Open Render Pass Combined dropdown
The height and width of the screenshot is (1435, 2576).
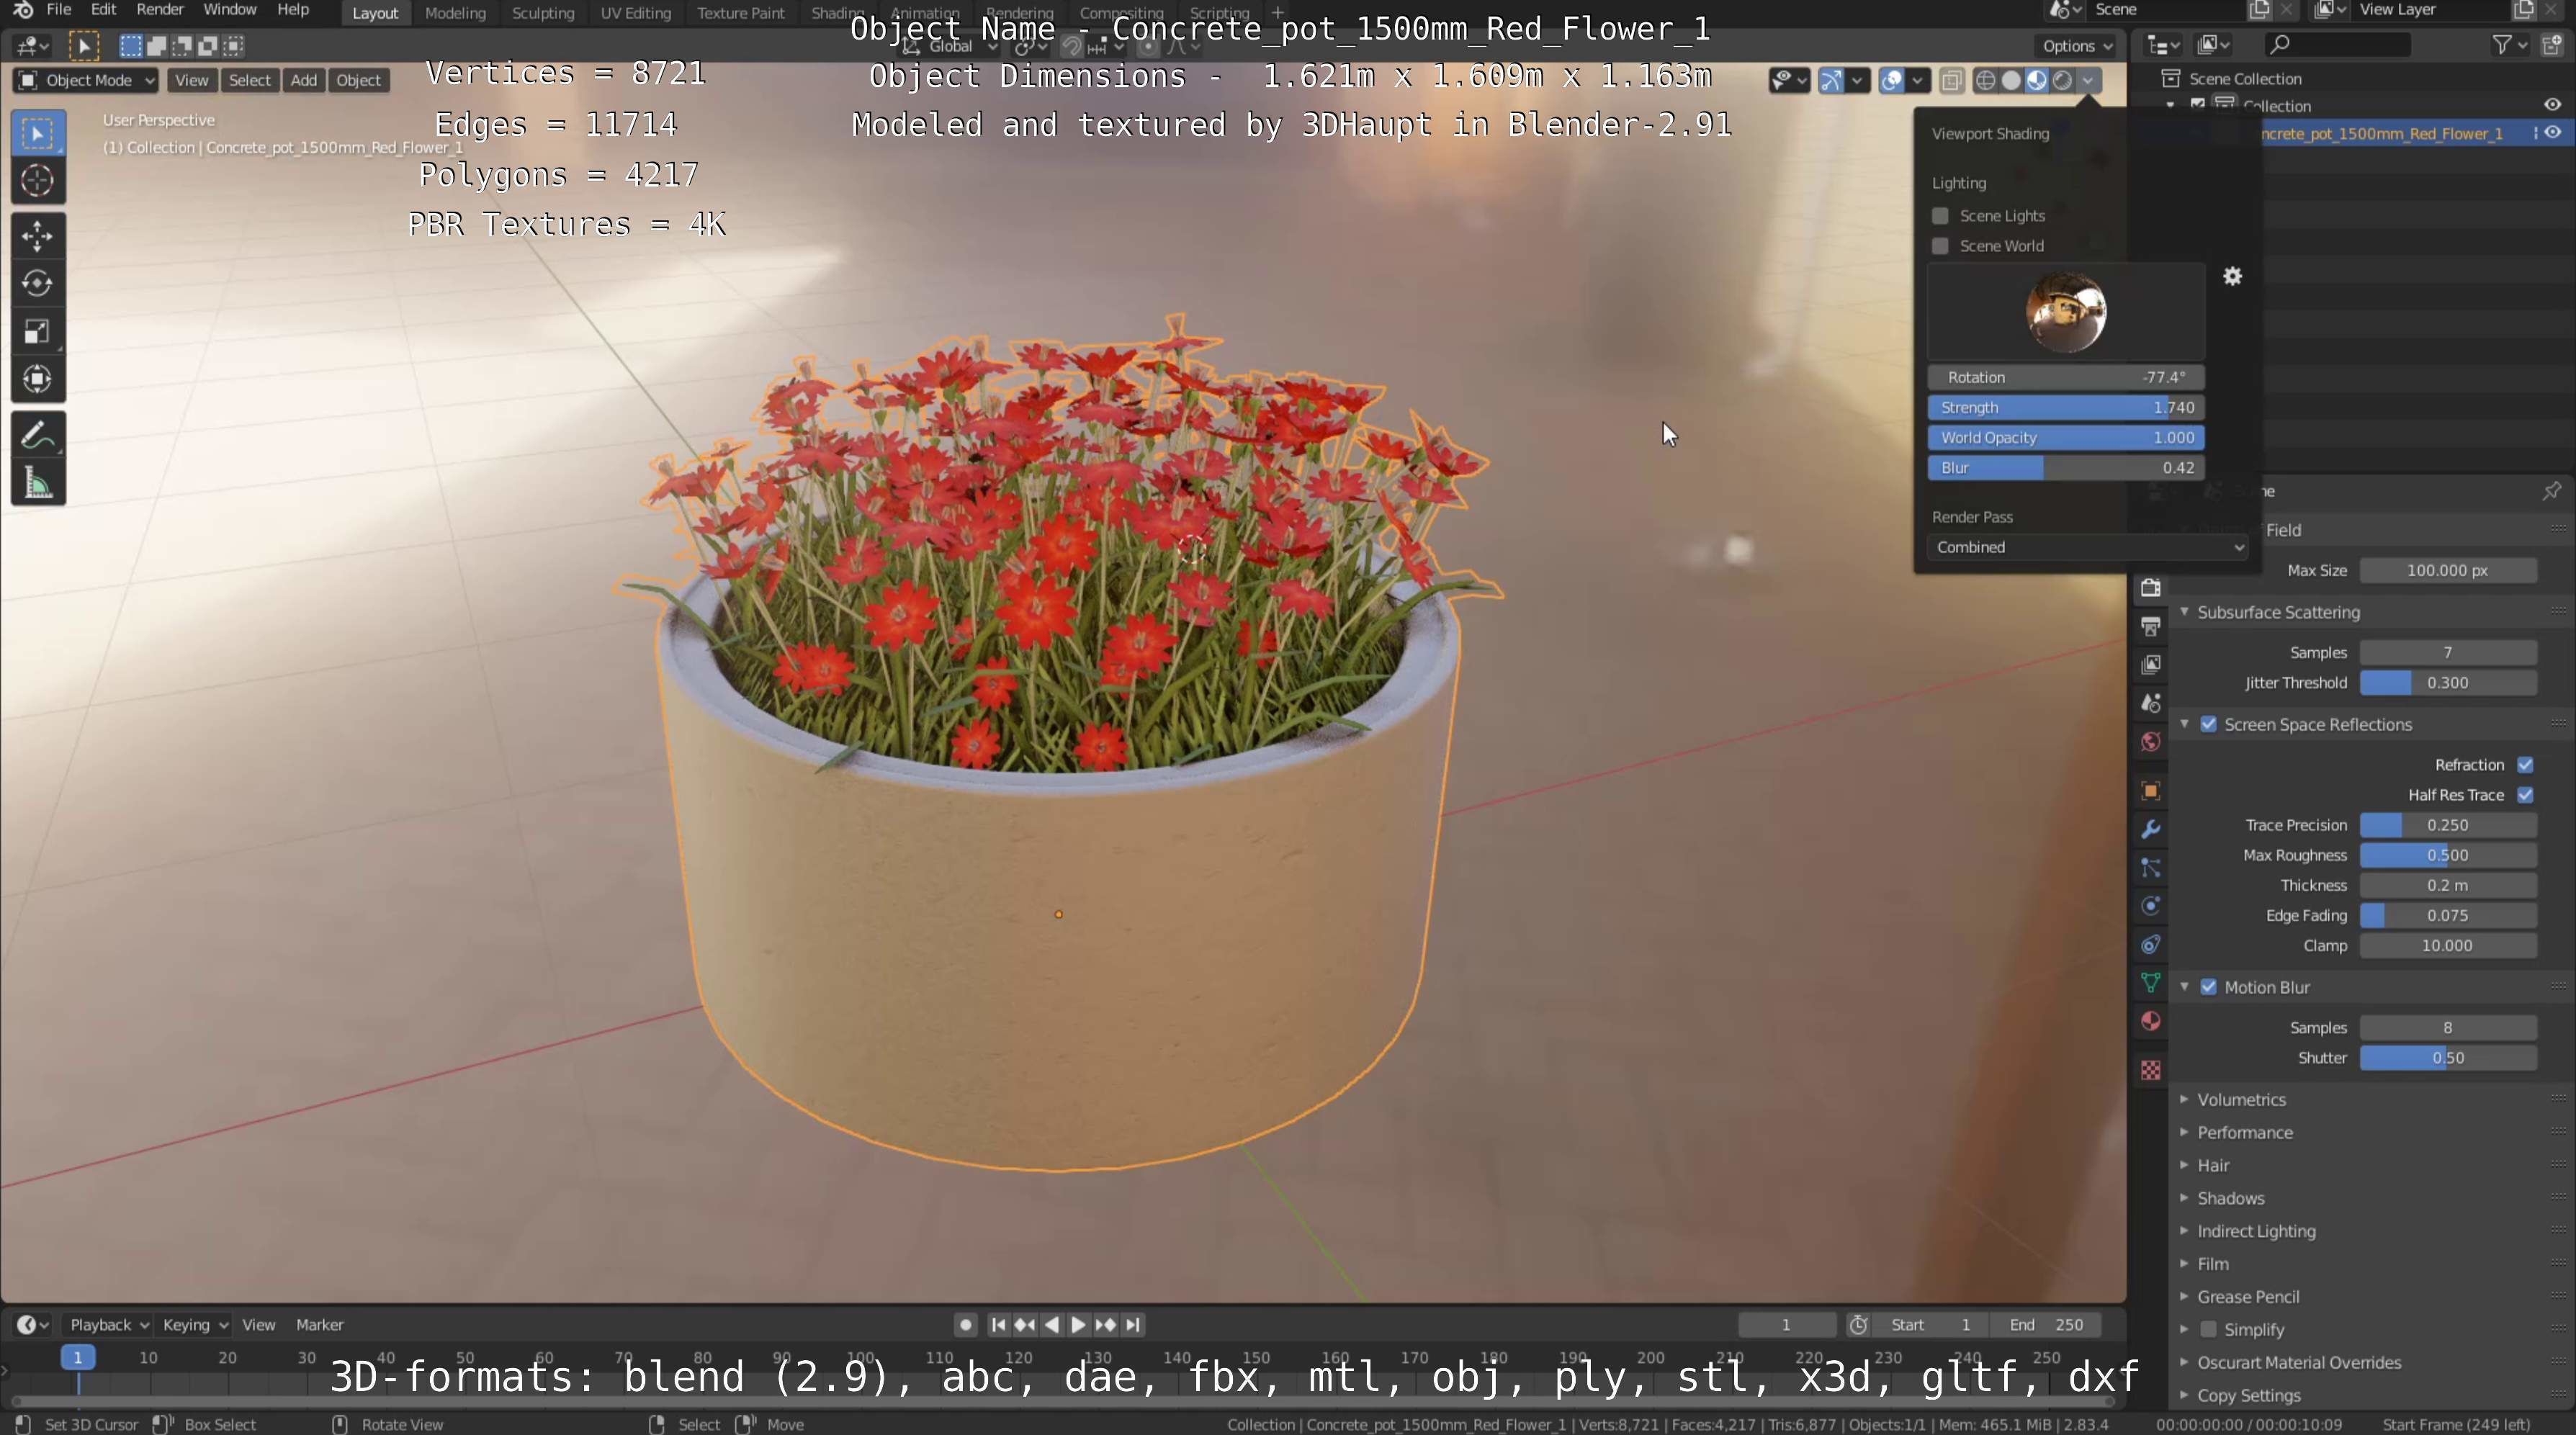coord(2086,547)
